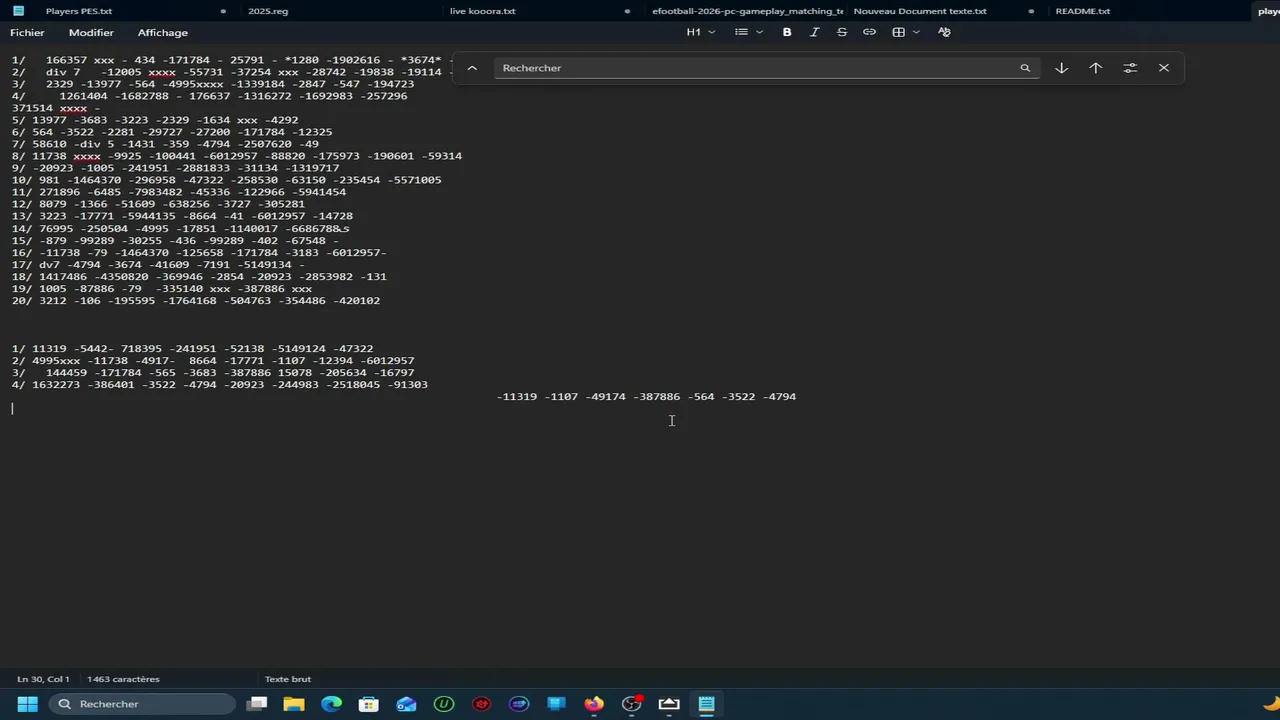The height and width of the screenshot is (720, 1280).
Task: Click the active Notepad icon on the taskbar
Action: click(x=707, y=704)
